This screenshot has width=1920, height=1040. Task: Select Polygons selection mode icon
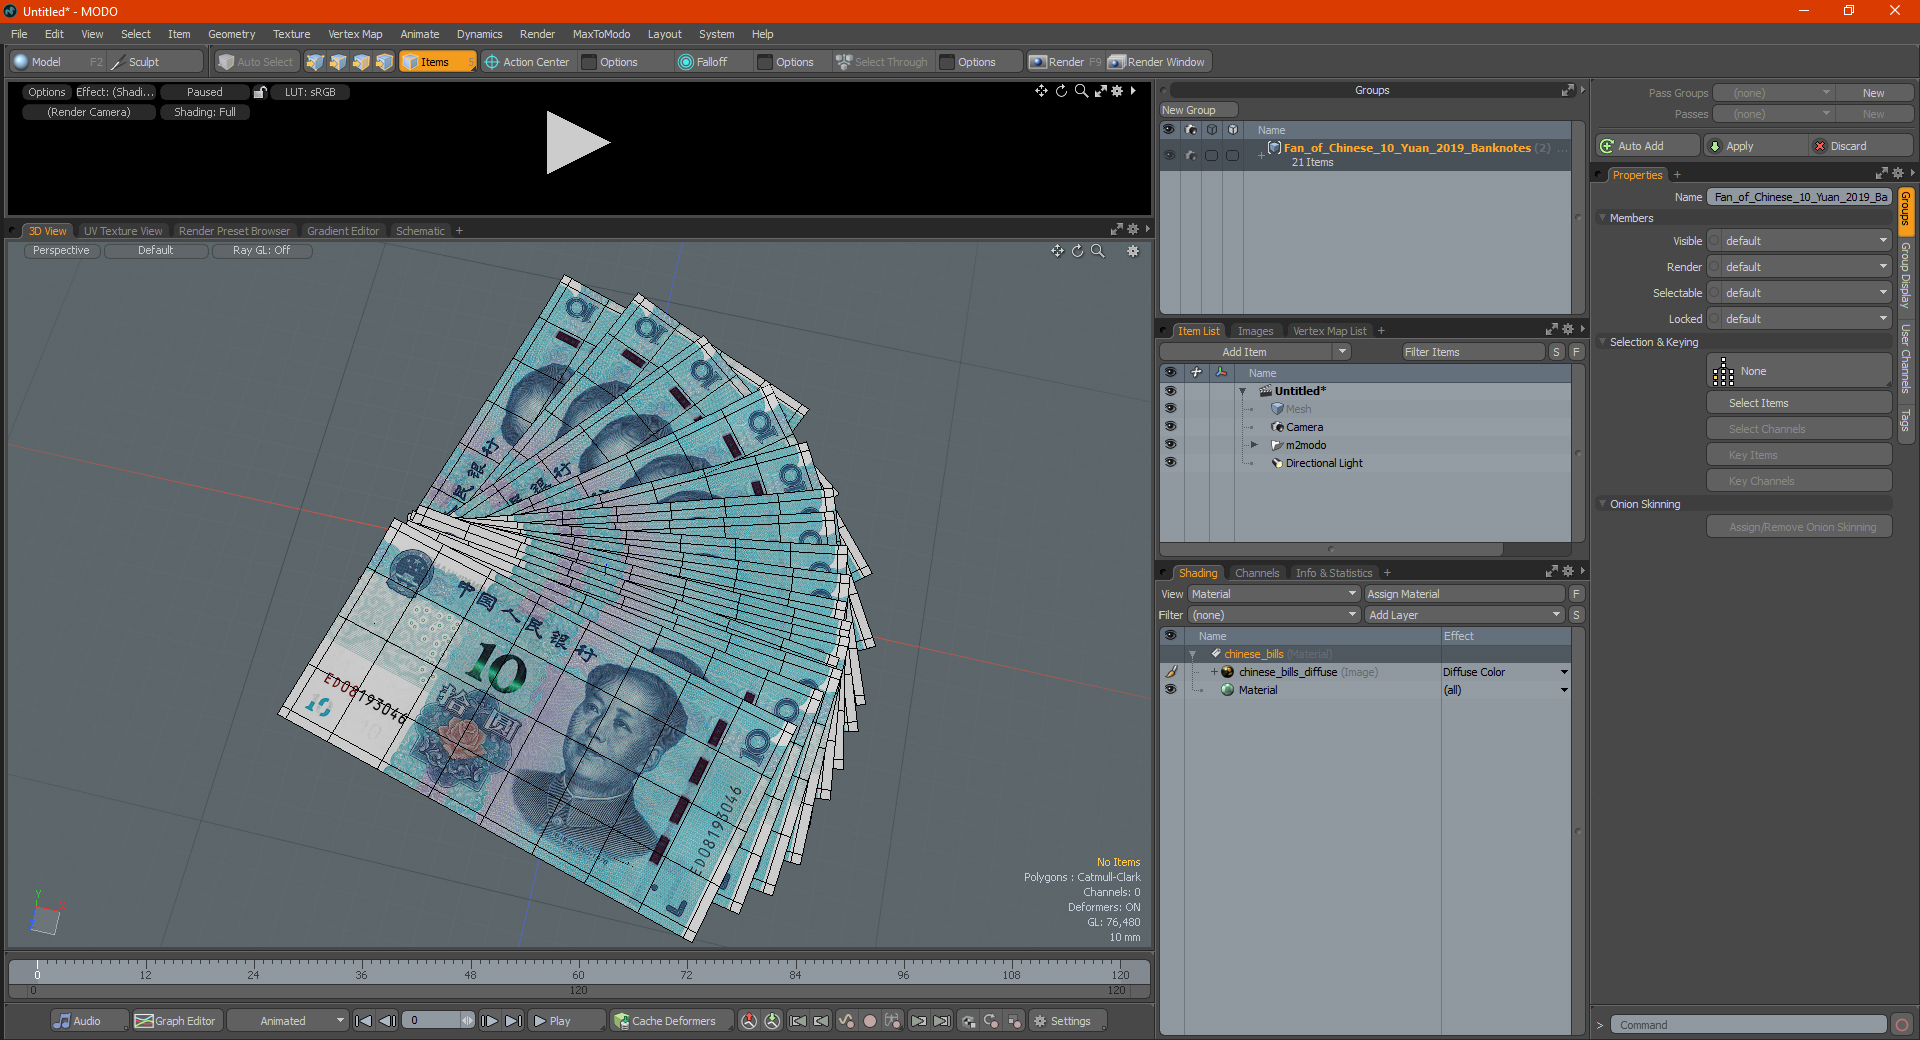point(361,62)
